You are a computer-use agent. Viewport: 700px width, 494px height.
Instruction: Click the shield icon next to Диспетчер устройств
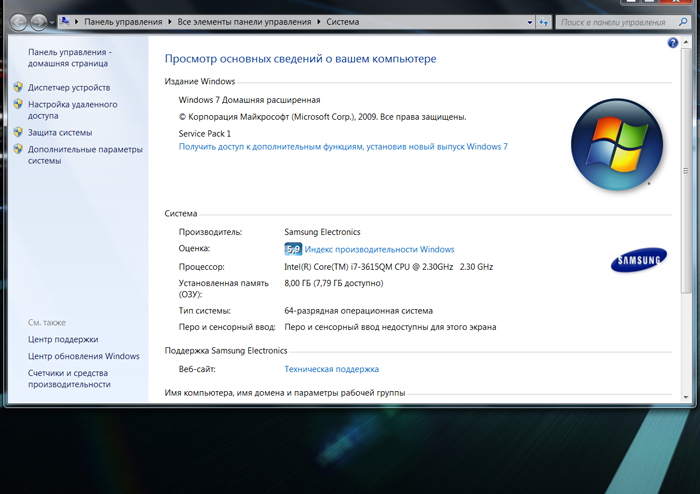tap(18, 88)
